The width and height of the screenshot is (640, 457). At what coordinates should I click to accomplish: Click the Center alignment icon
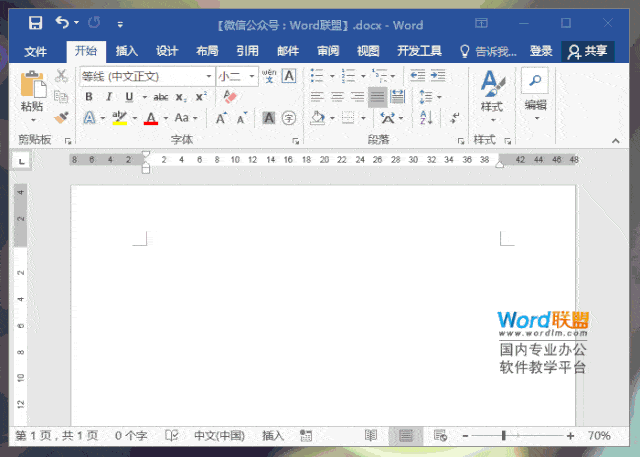click(x=337, y=97)
